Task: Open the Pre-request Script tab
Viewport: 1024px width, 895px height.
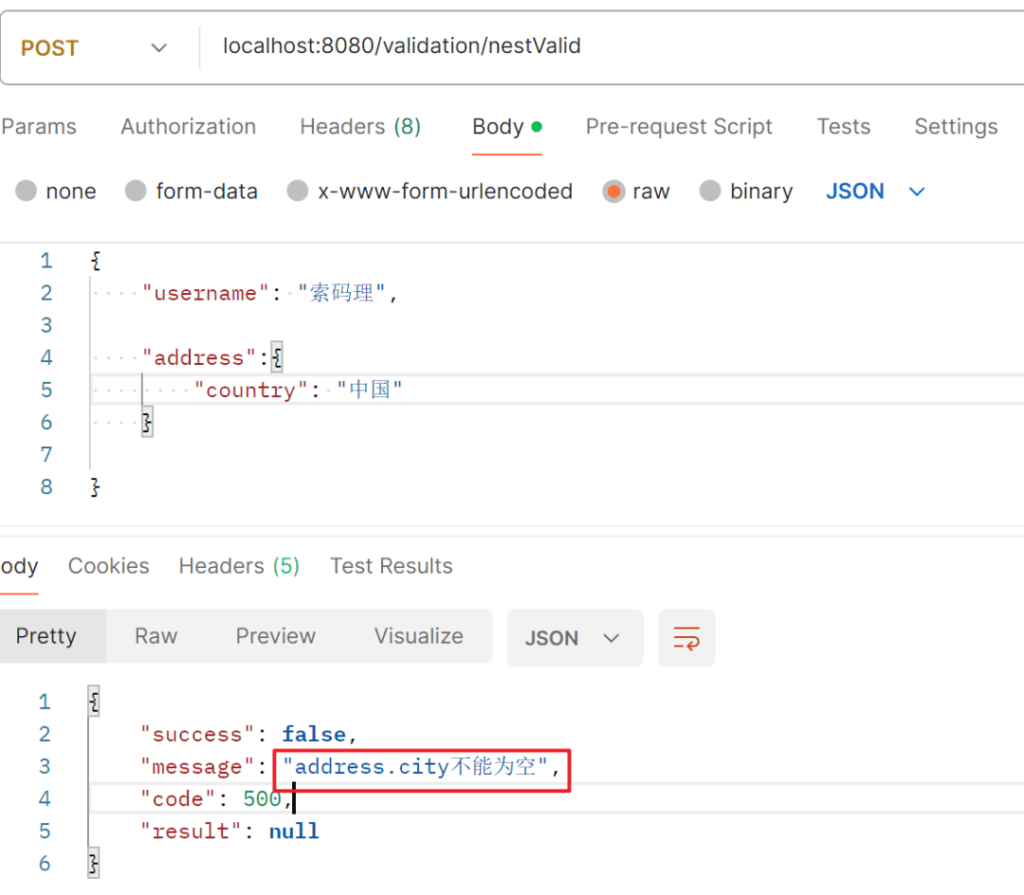Action: [678, 127]
